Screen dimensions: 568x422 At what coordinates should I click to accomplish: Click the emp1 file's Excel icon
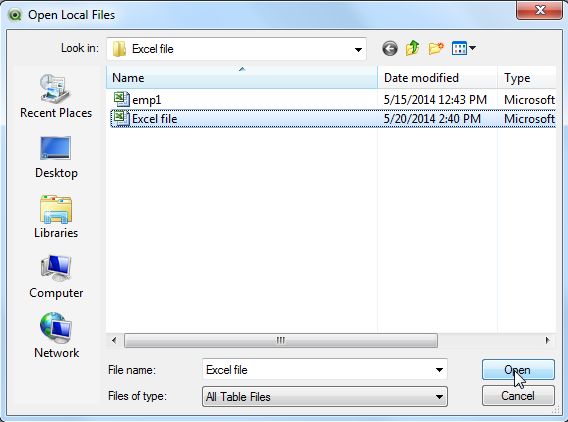(x=121, y=99)
